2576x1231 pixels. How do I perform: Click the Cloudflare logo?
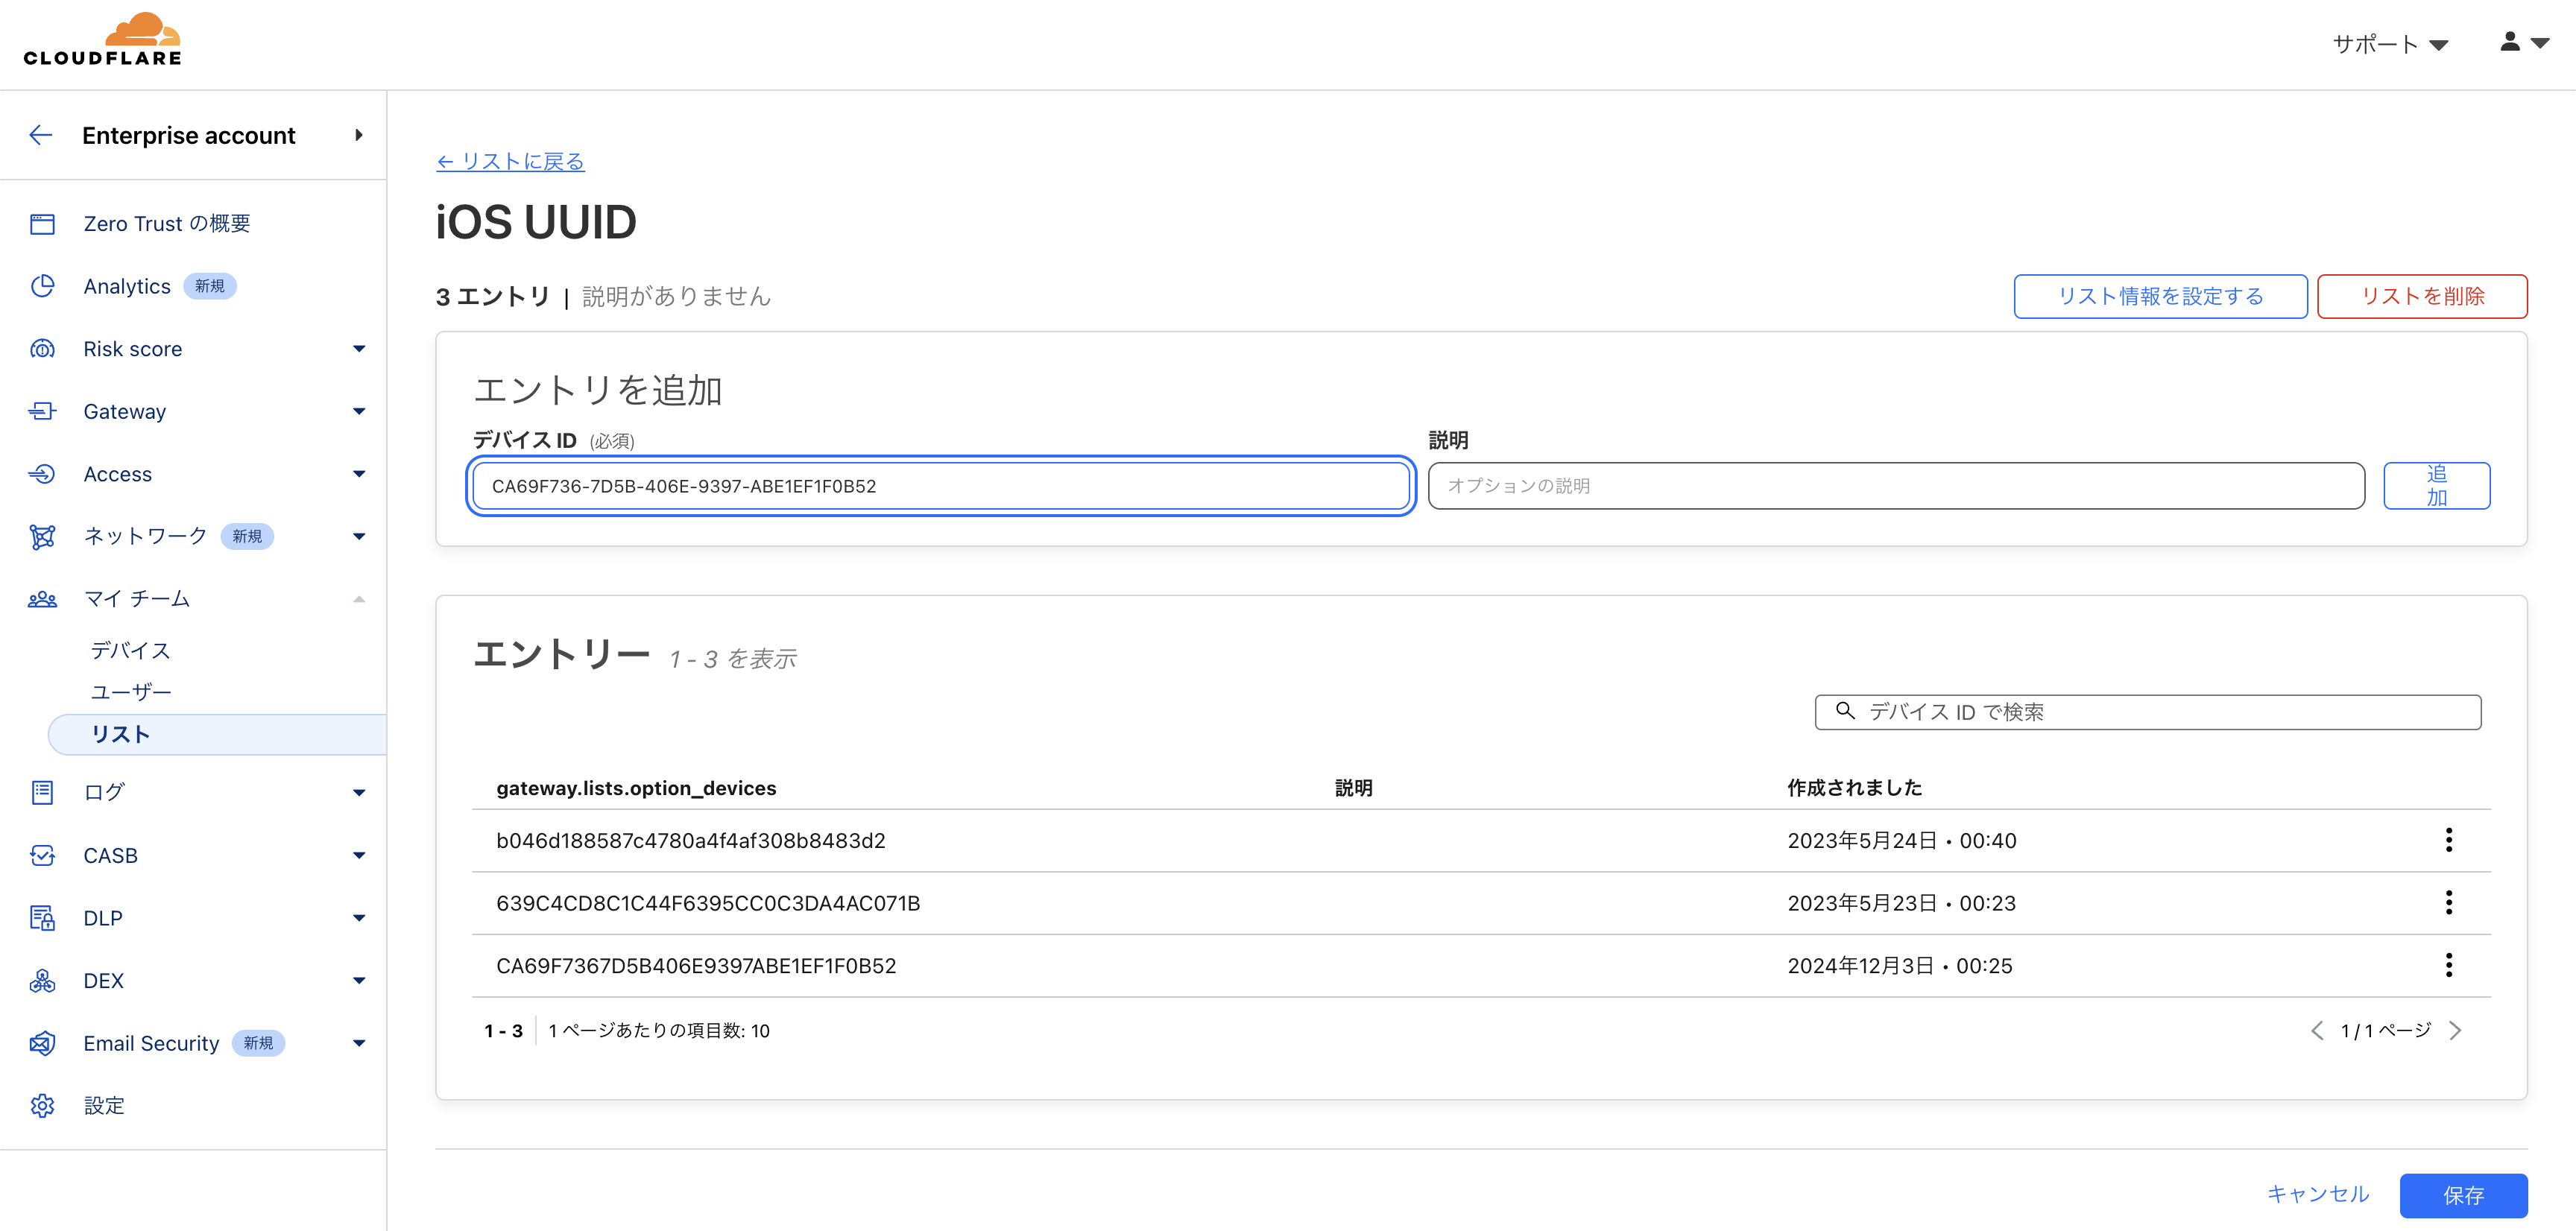click(x=103, y=40)
